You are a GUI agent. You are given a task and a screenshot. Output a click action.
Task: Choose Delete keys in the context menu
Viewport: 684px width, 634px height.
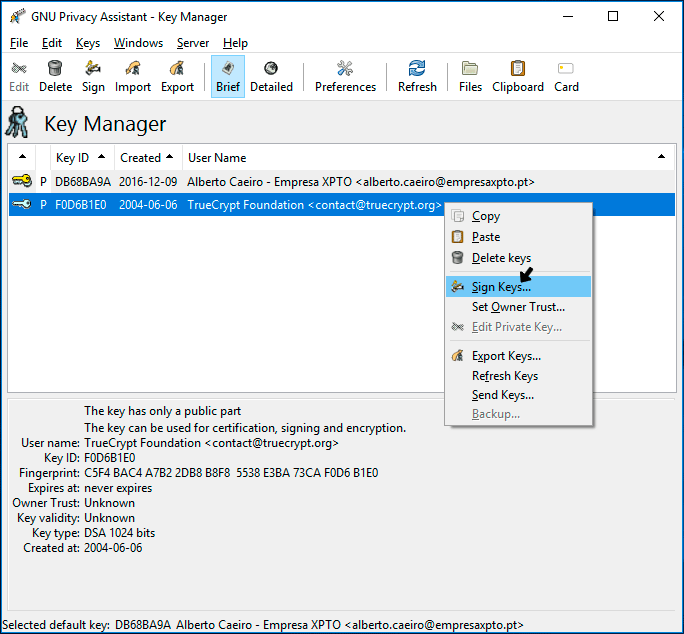pyautogui.click(x=518, y=258)
